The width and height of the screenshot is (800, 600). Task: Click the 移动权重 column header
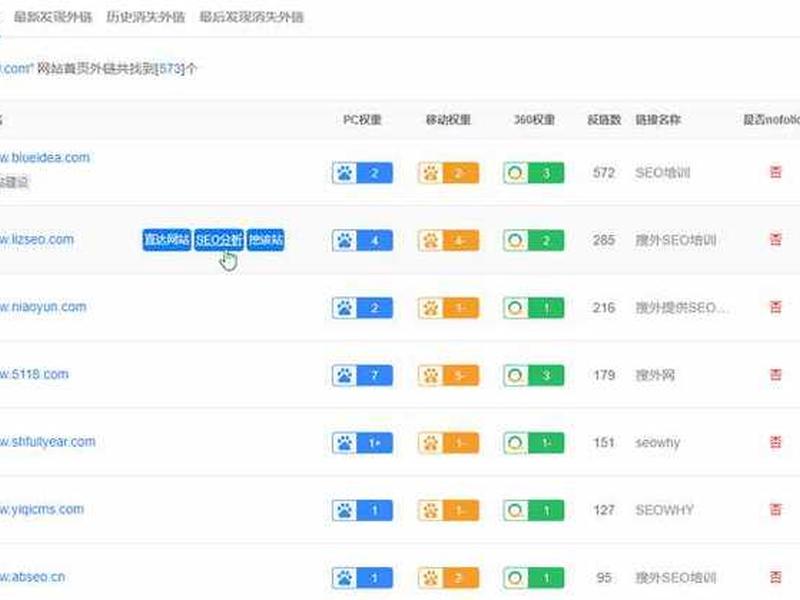coord(448,120)
